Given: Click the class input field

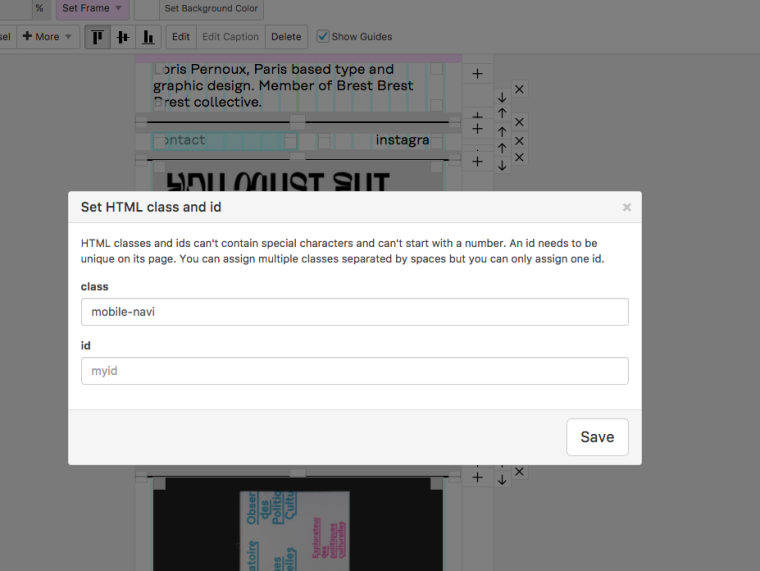Looking at the screenshot, I should (x=354, y=312).
